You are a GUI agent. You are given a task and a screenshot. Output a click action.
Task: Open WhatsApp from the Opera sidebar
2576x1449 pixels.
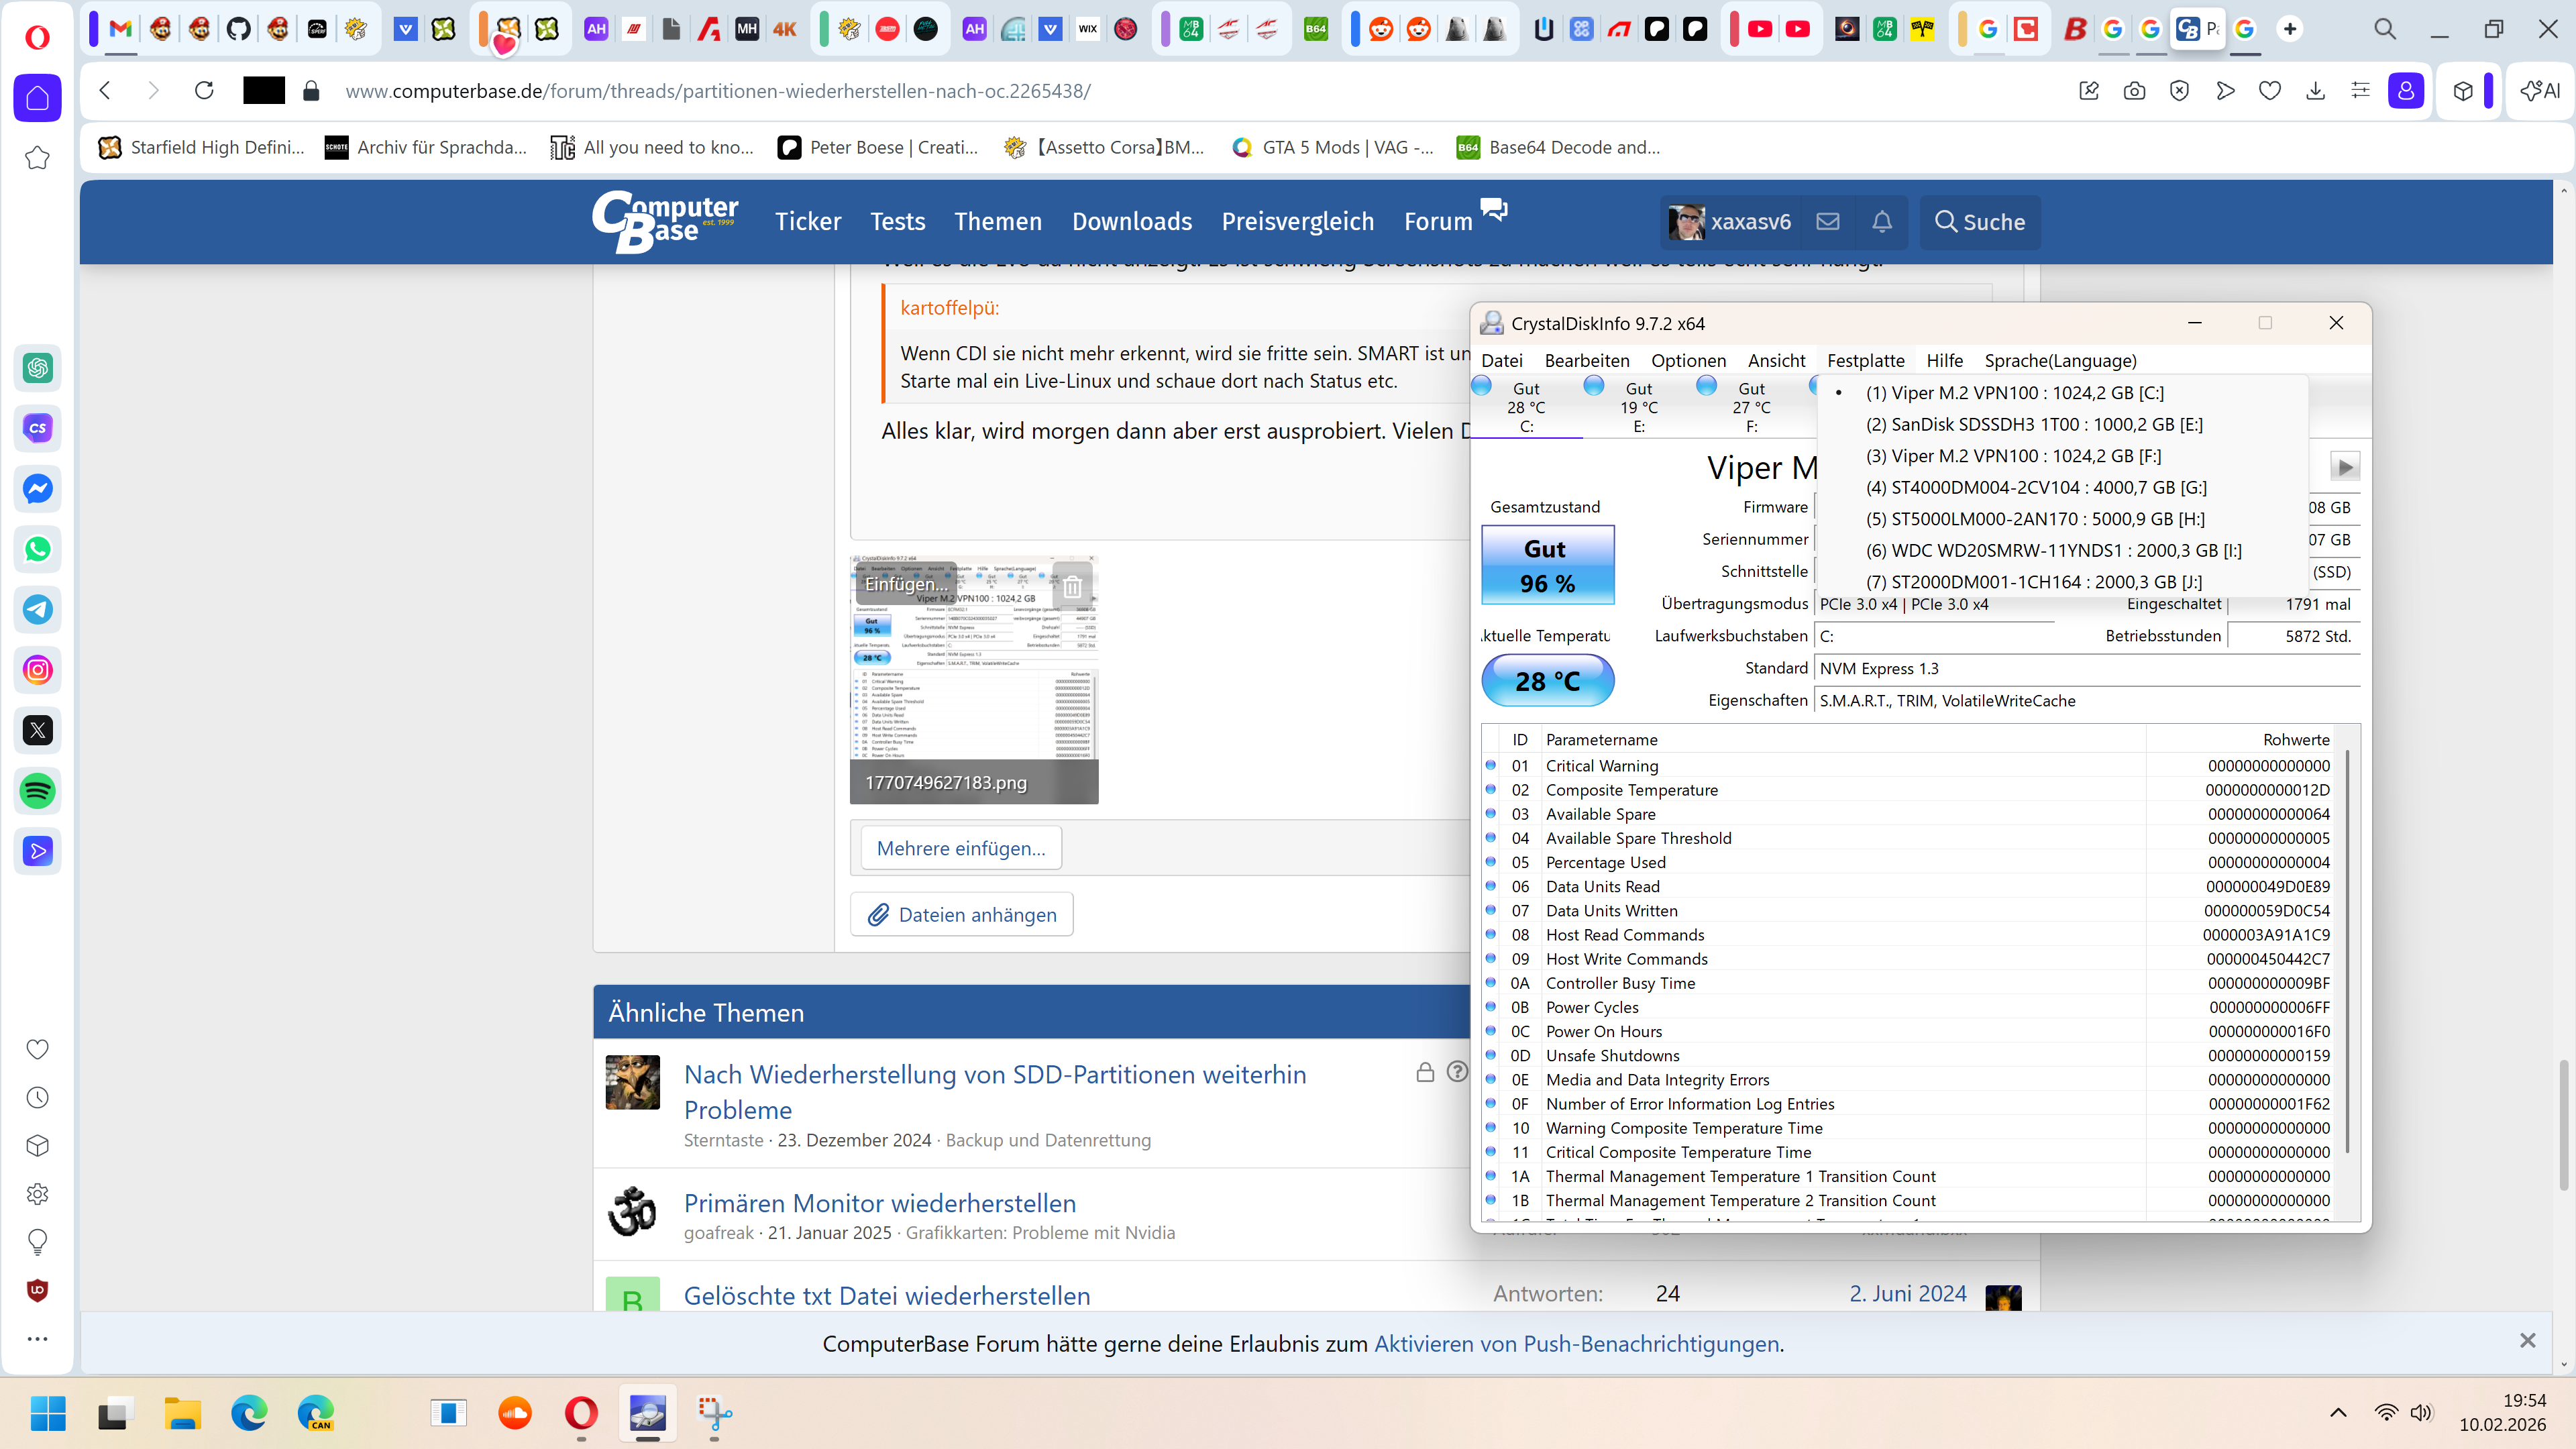click(x=38, y=549)
